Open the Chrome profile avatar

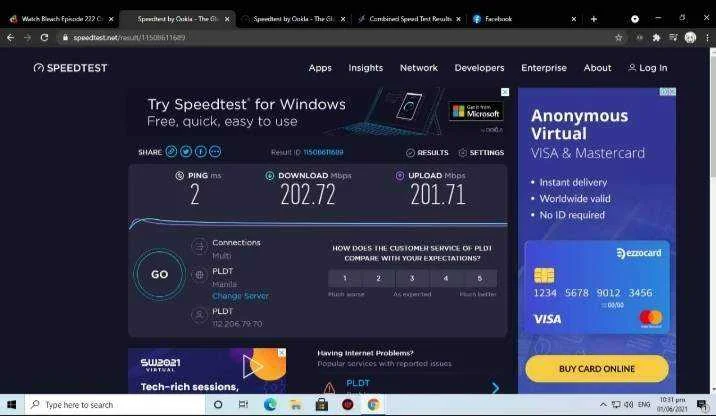coord(690,37)
